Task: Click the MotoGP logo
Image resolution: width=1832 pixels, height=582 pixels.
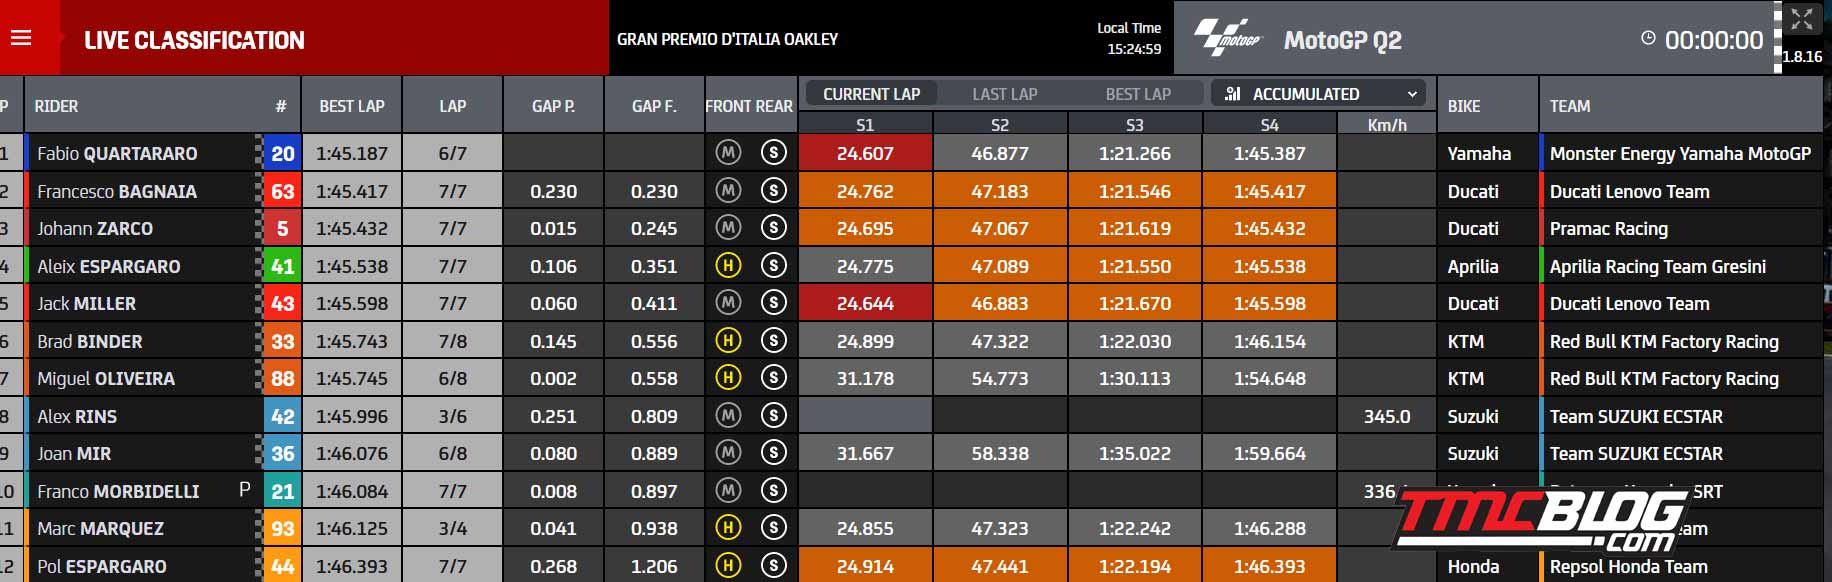Action: (1229, 38)
